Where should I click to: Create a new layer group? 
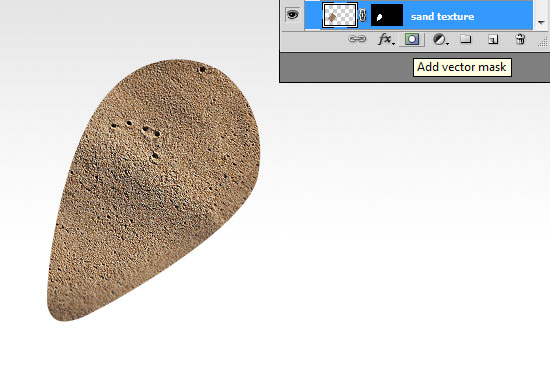(x=465, y=39)
